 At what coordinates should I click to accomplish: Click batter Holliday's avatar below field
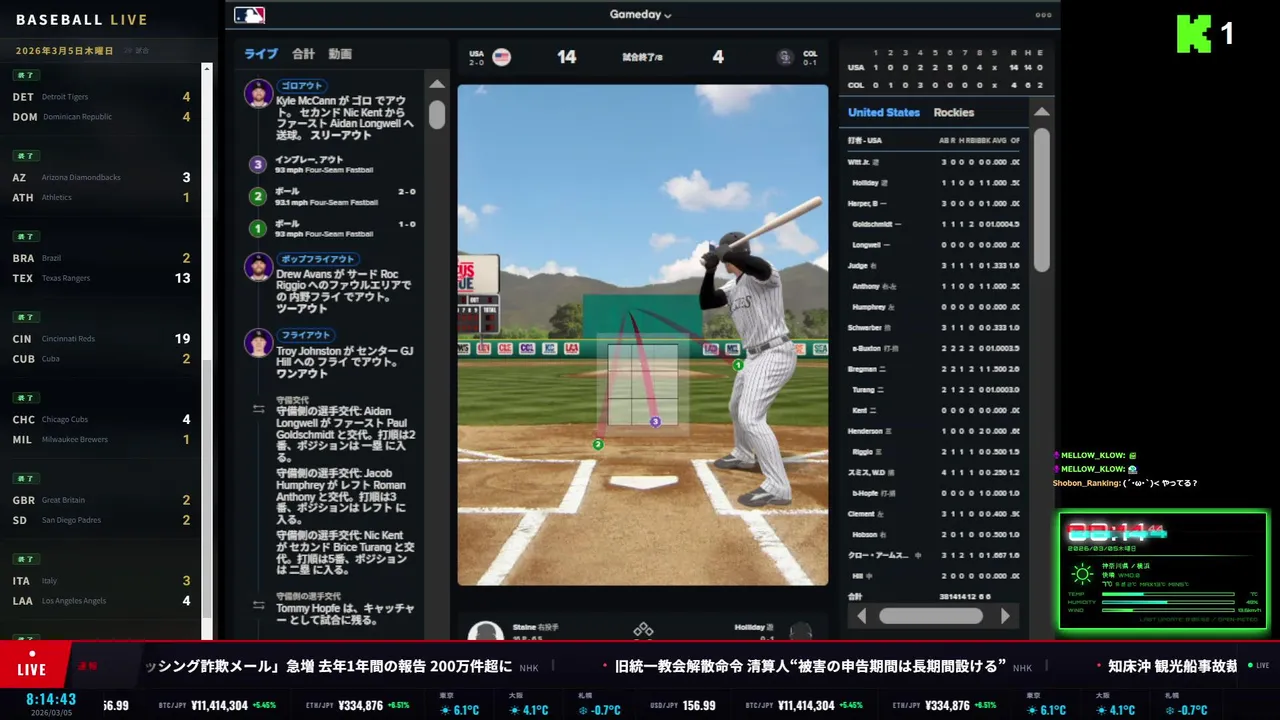[x=801, y=631]
